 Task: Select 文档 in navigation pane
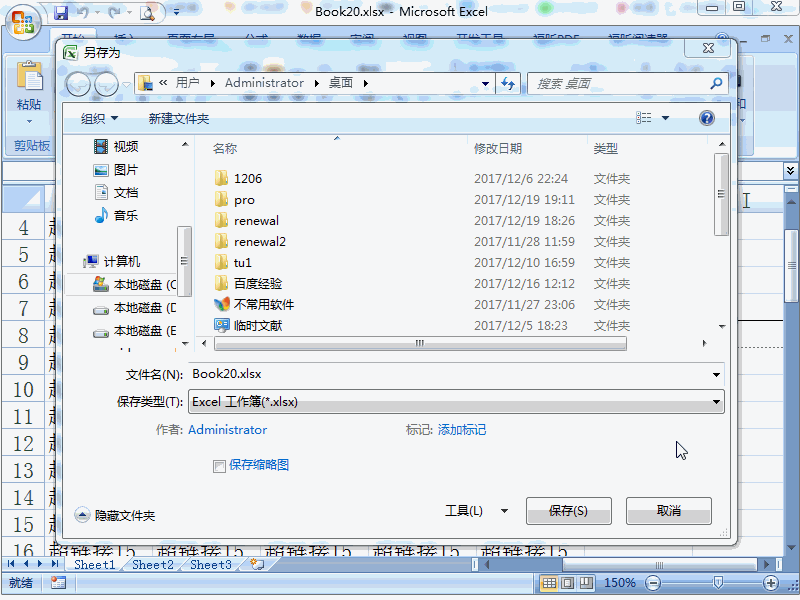pos(117,192)
